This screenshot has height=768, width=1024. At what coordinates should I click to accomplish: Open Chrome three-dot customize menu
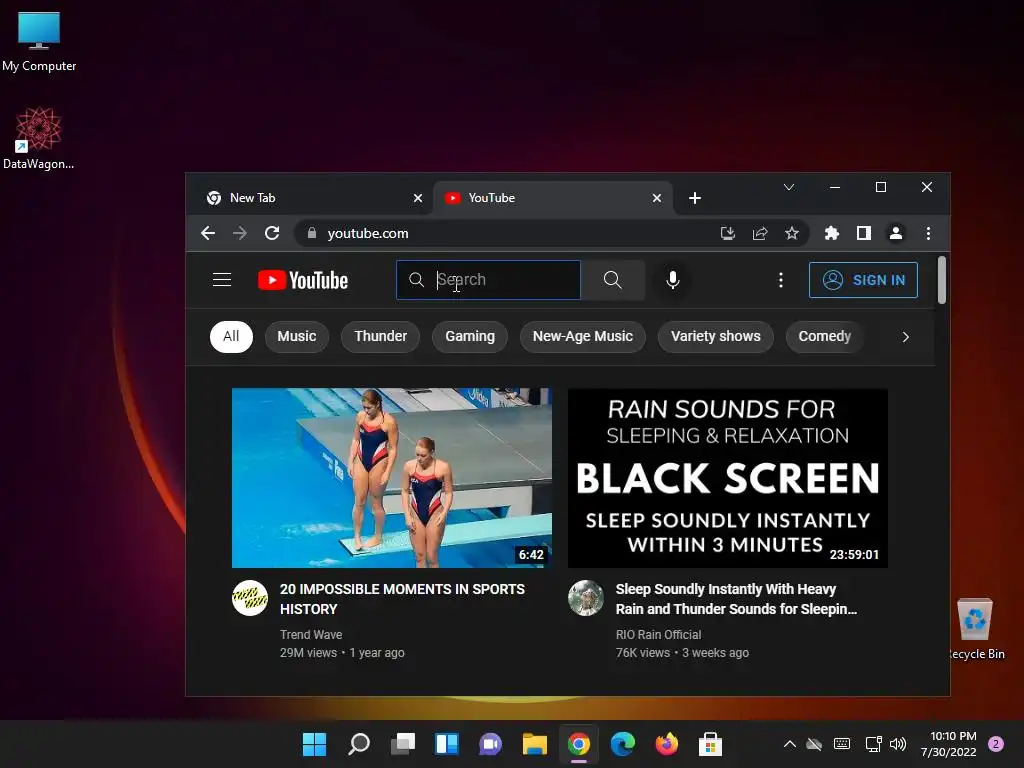pos(928,233)
